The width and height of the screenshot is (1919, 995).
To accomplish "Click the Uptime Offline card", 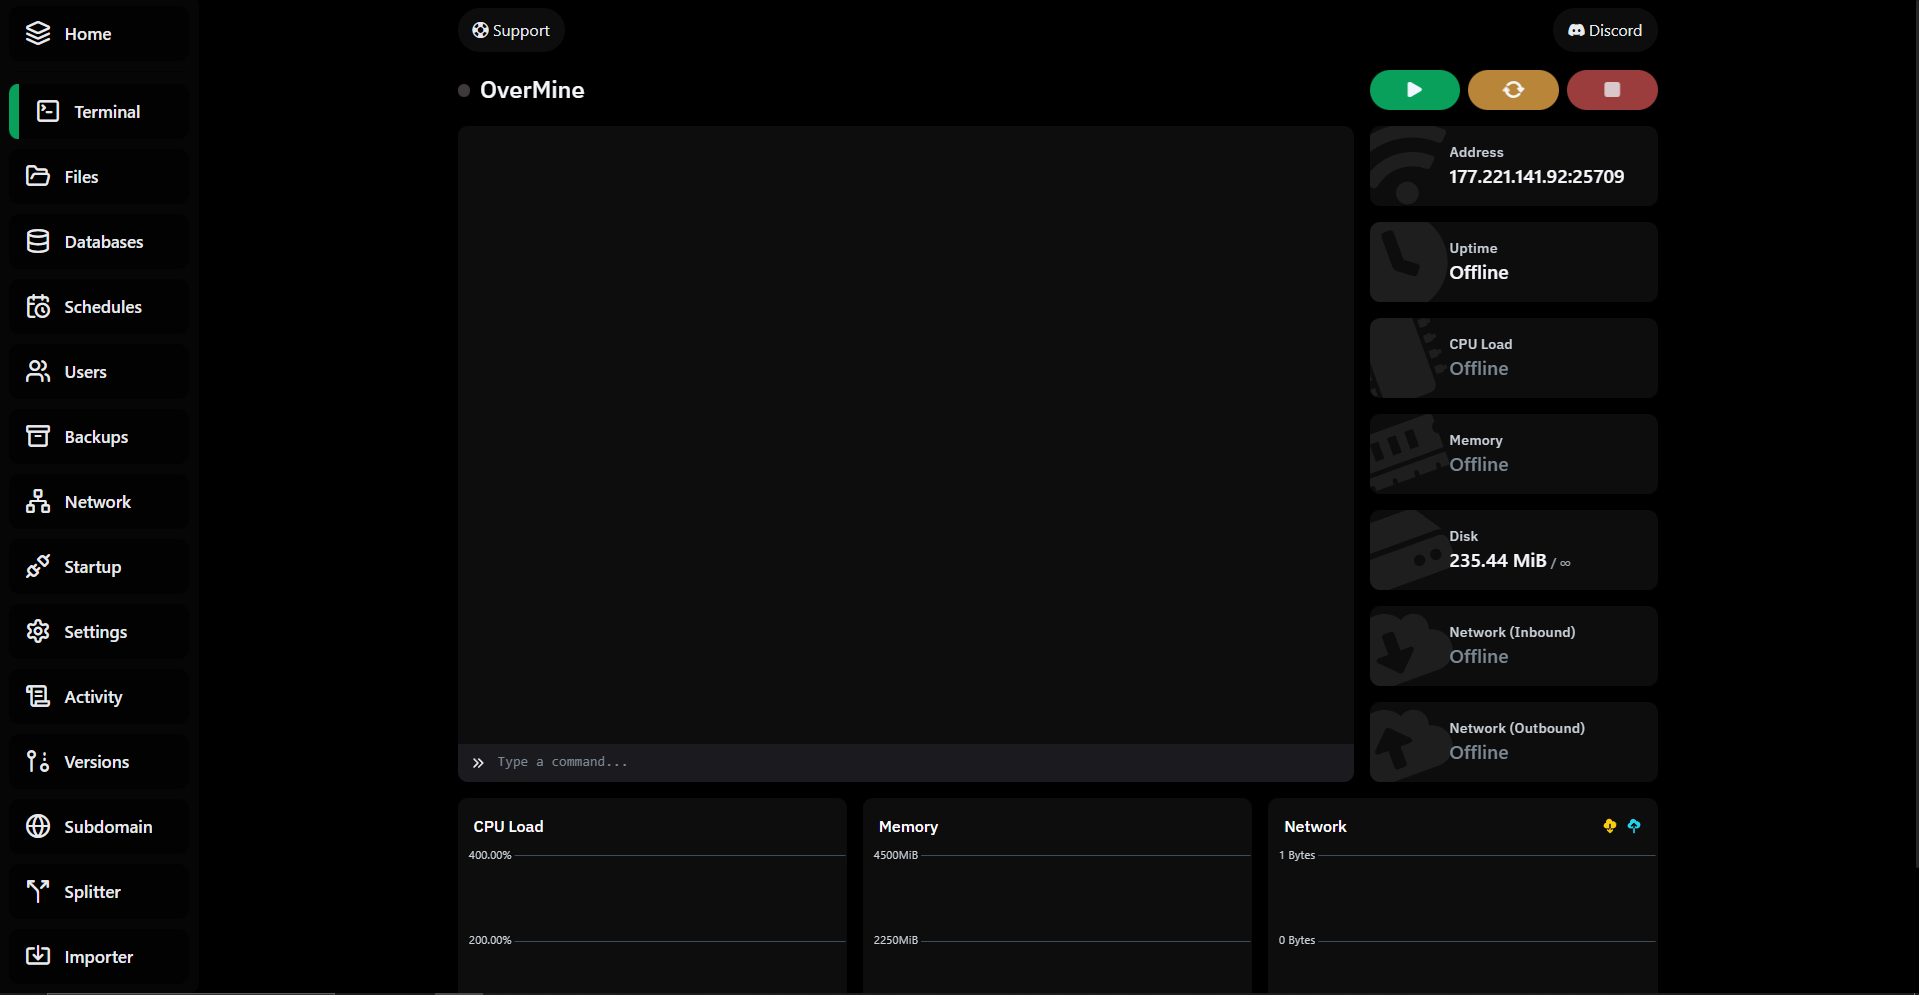I will point(1513,262).
